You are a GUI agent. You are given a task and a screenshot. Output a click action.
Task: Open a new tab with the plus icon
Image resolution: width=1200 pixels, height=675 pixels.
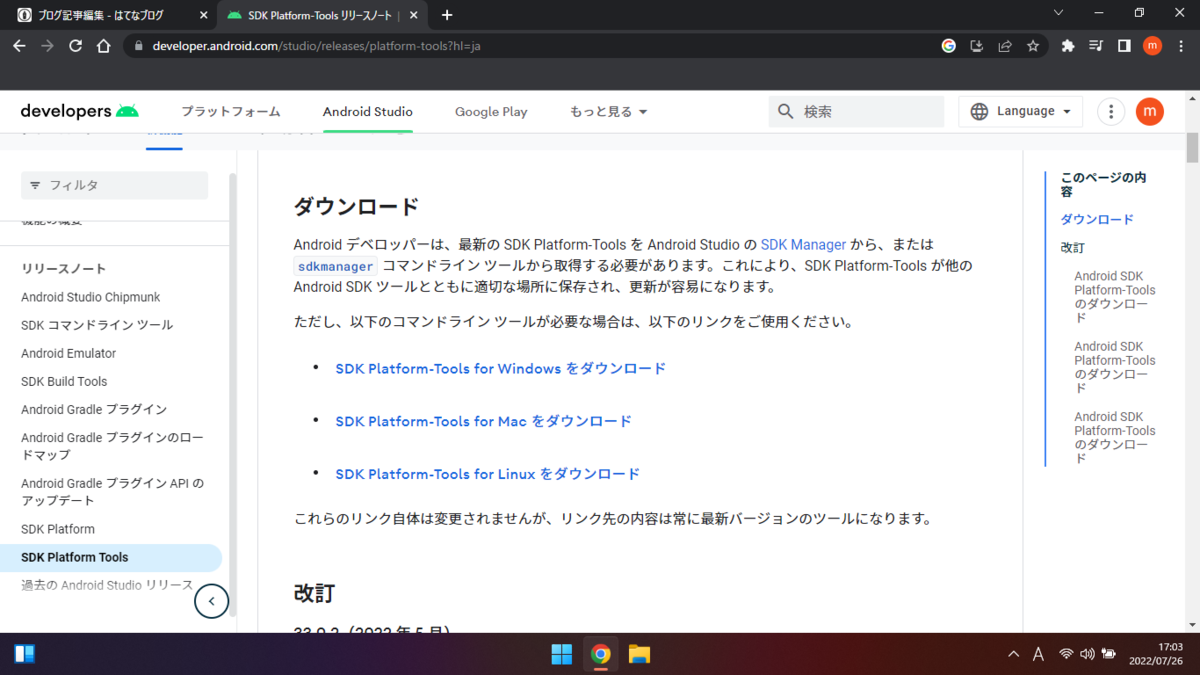point(447,15)
